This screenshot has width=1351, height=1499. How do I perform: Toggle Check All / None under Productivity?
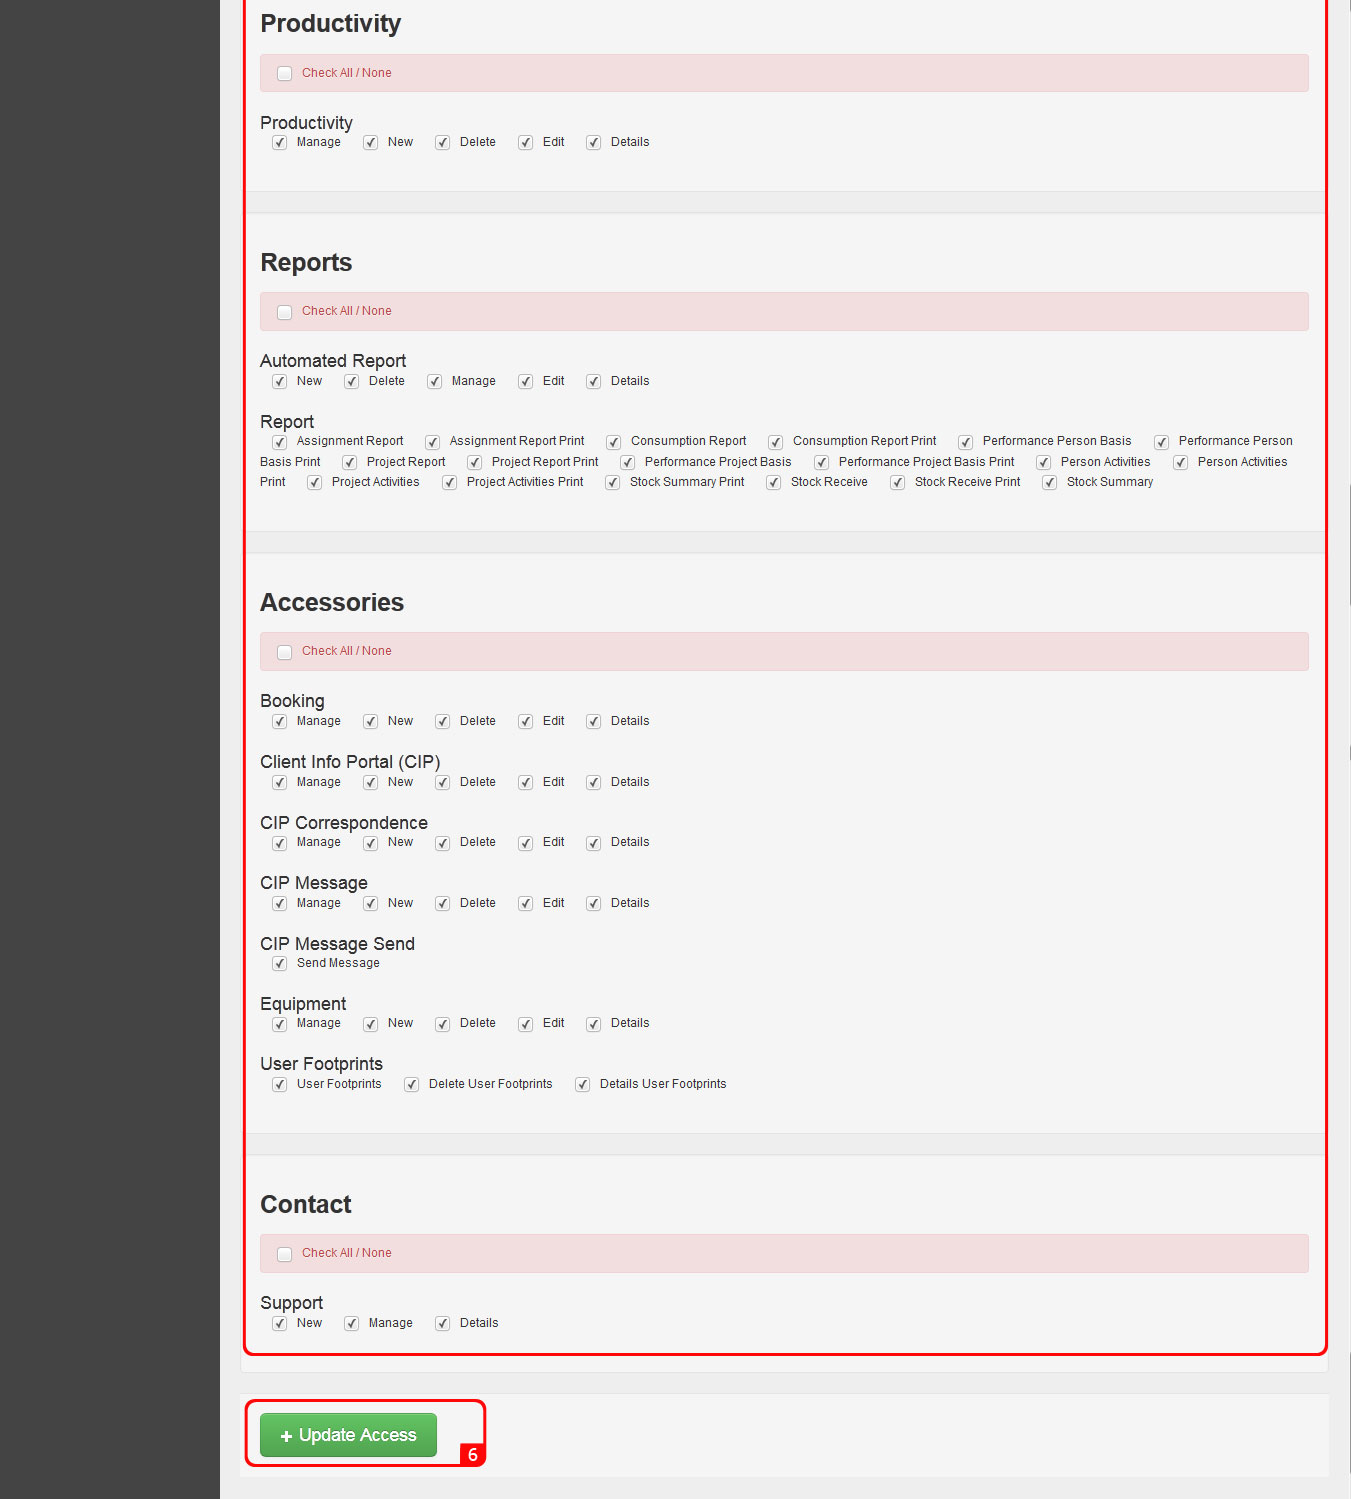pos(285,74)
